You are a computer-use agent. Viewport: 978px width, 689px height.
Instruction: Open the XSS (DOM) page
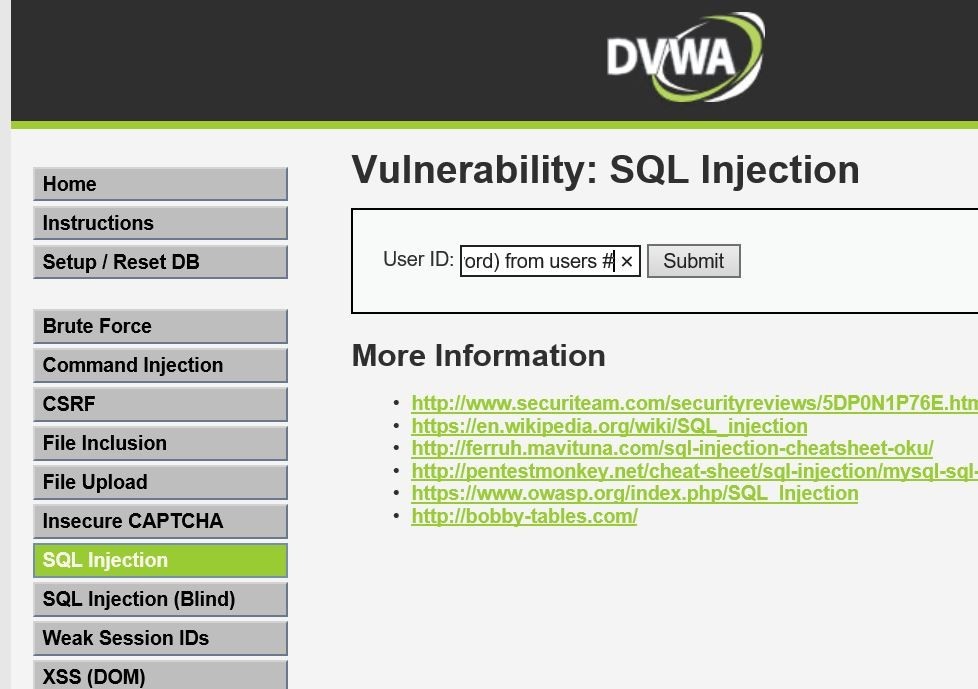point(160,676)
